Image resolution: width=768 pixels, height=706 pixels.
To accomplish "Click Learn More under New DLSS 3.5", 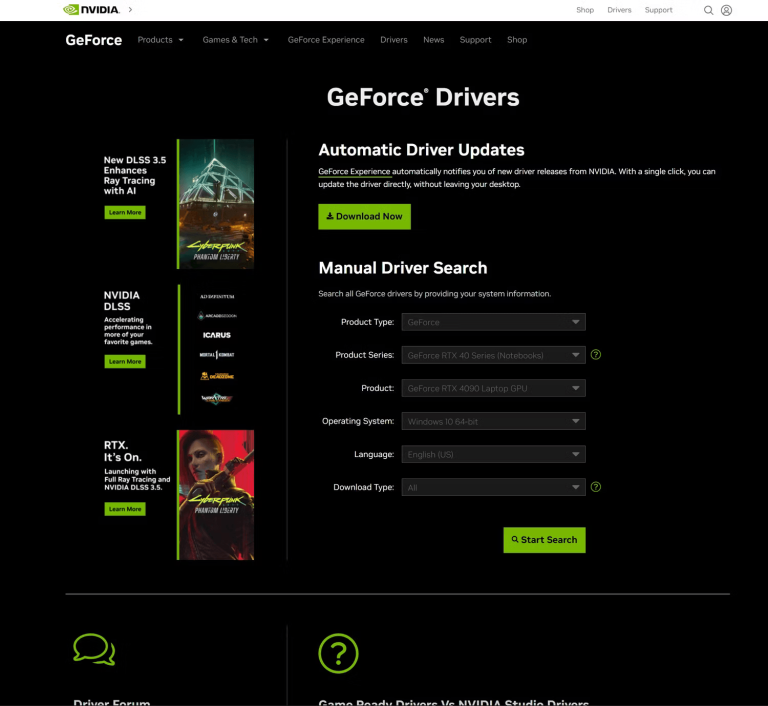I will point(125,213).
